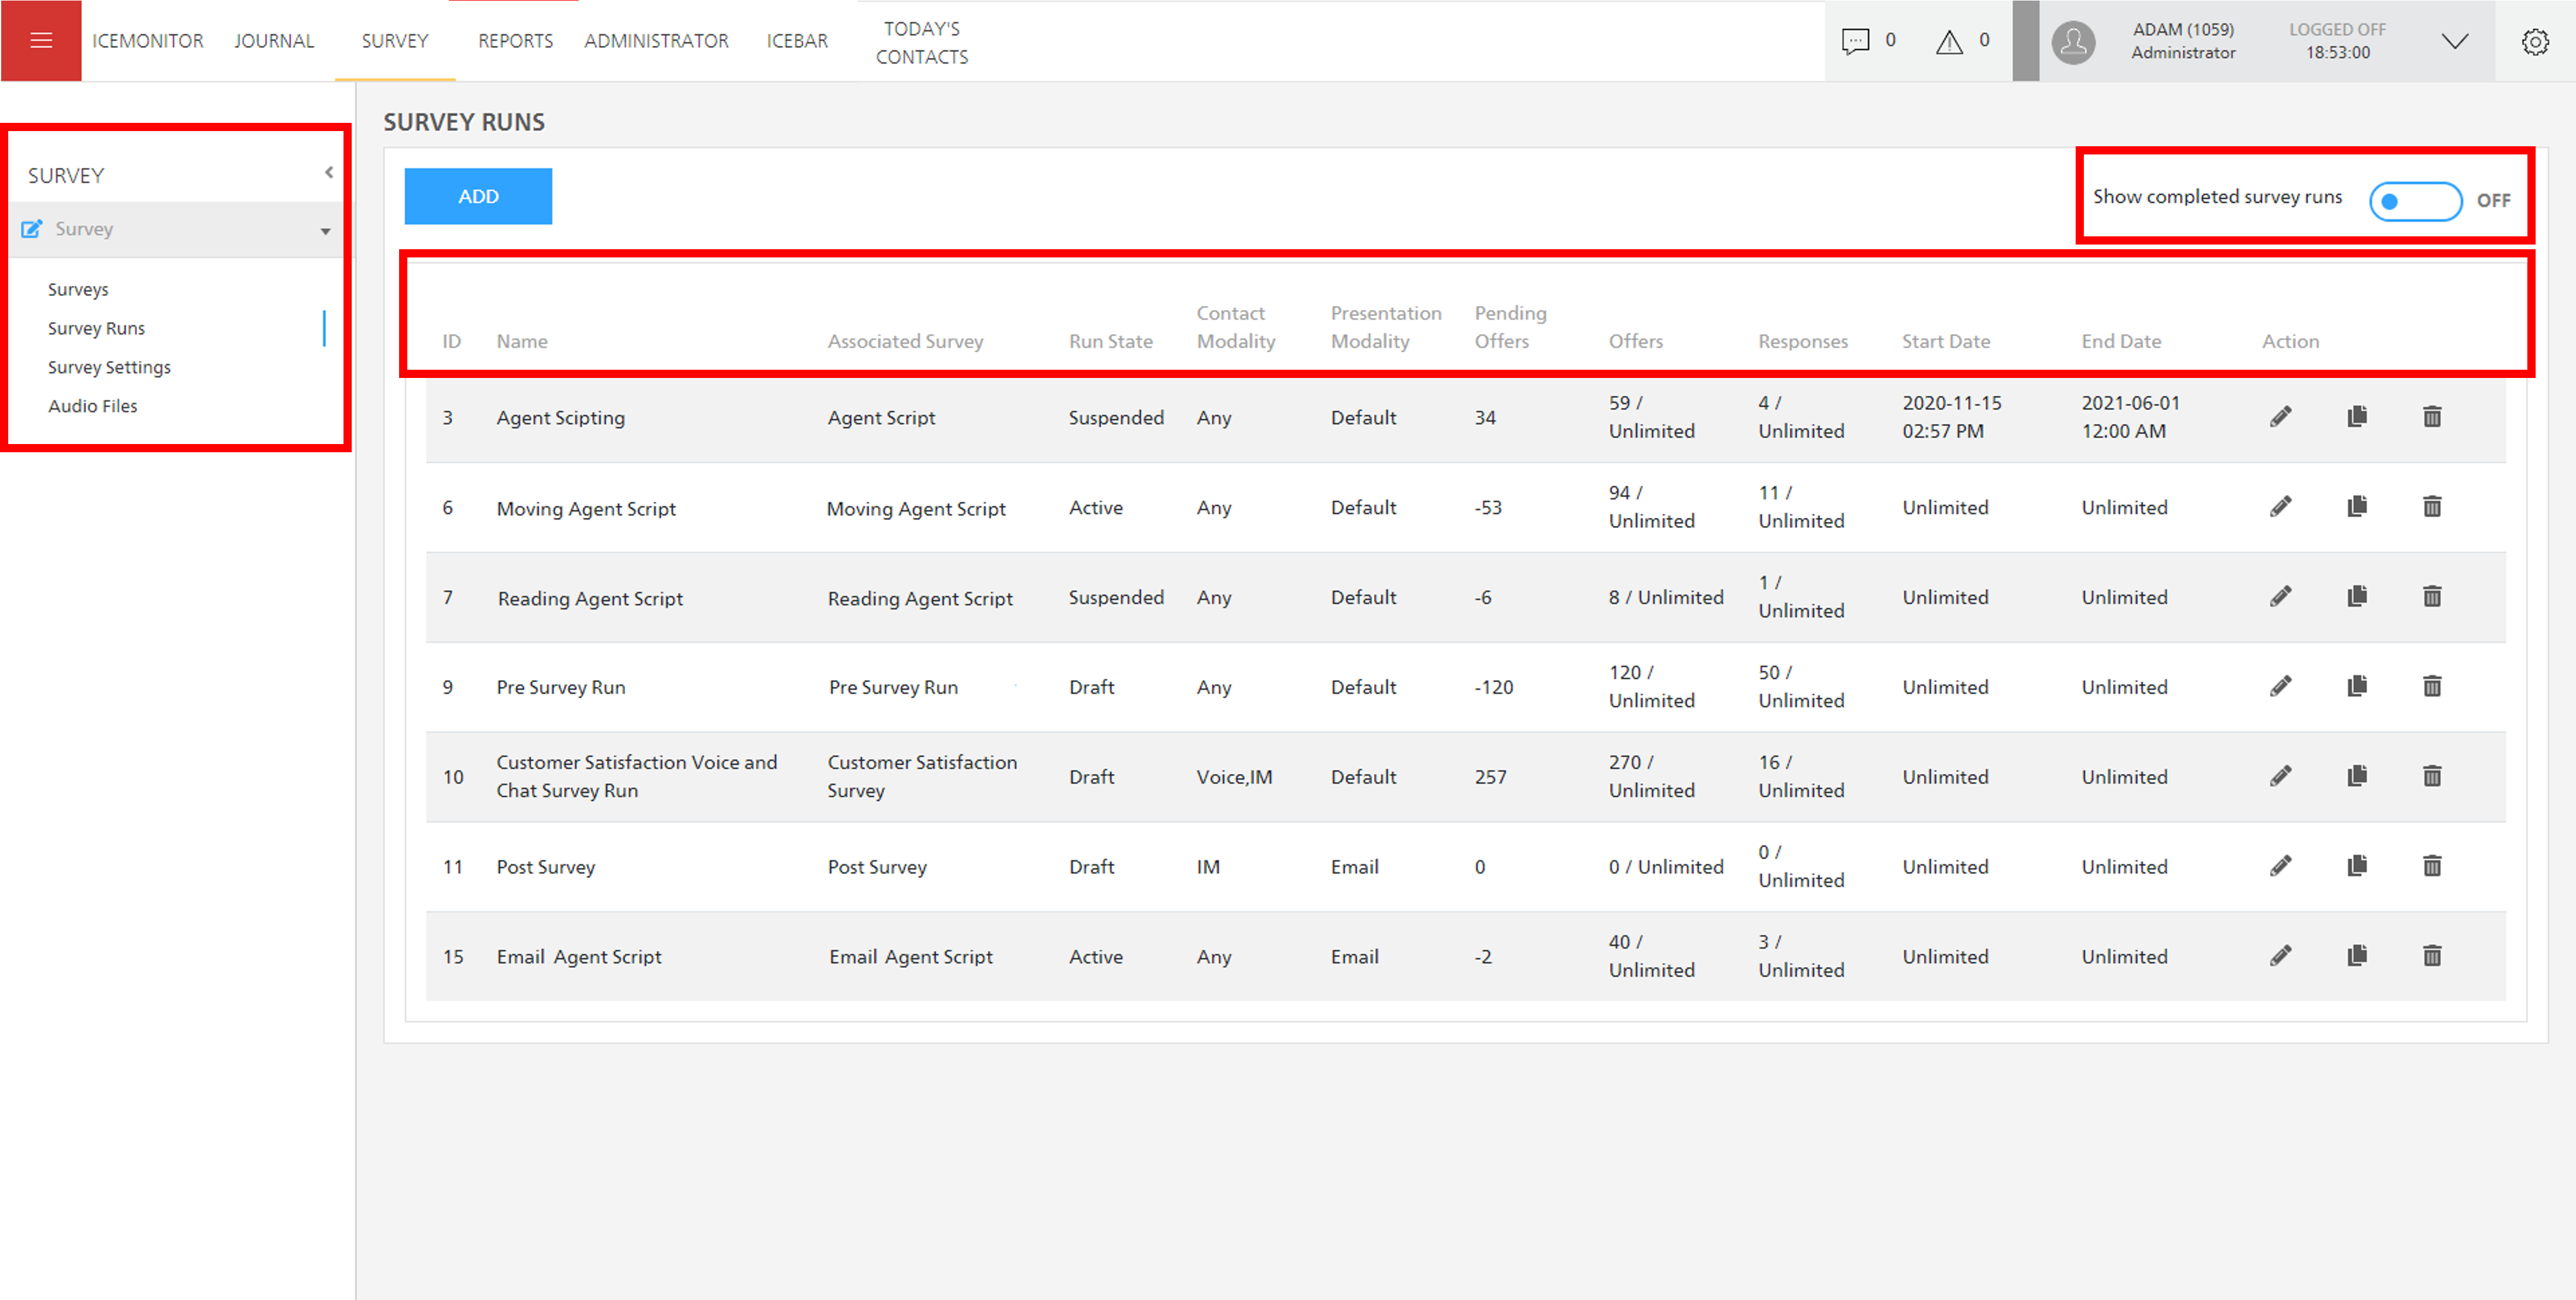
Task: Open TODAY'S CONTACTS menu
Action: [922, 43]
